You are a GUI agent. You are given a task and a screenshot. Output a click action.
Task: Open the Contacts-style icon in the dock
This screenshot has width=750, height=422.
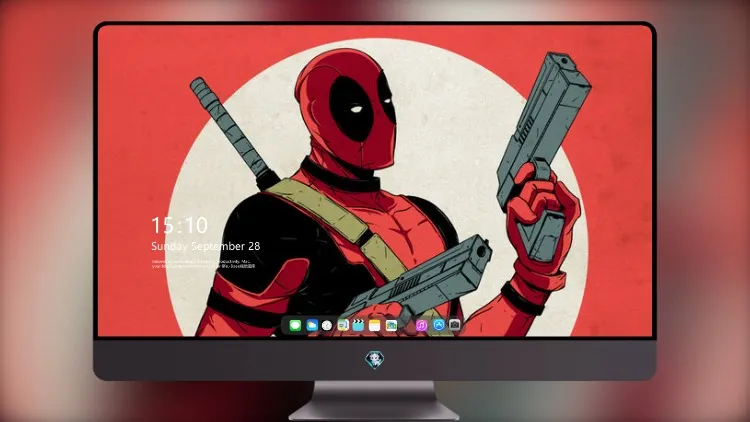343,326
